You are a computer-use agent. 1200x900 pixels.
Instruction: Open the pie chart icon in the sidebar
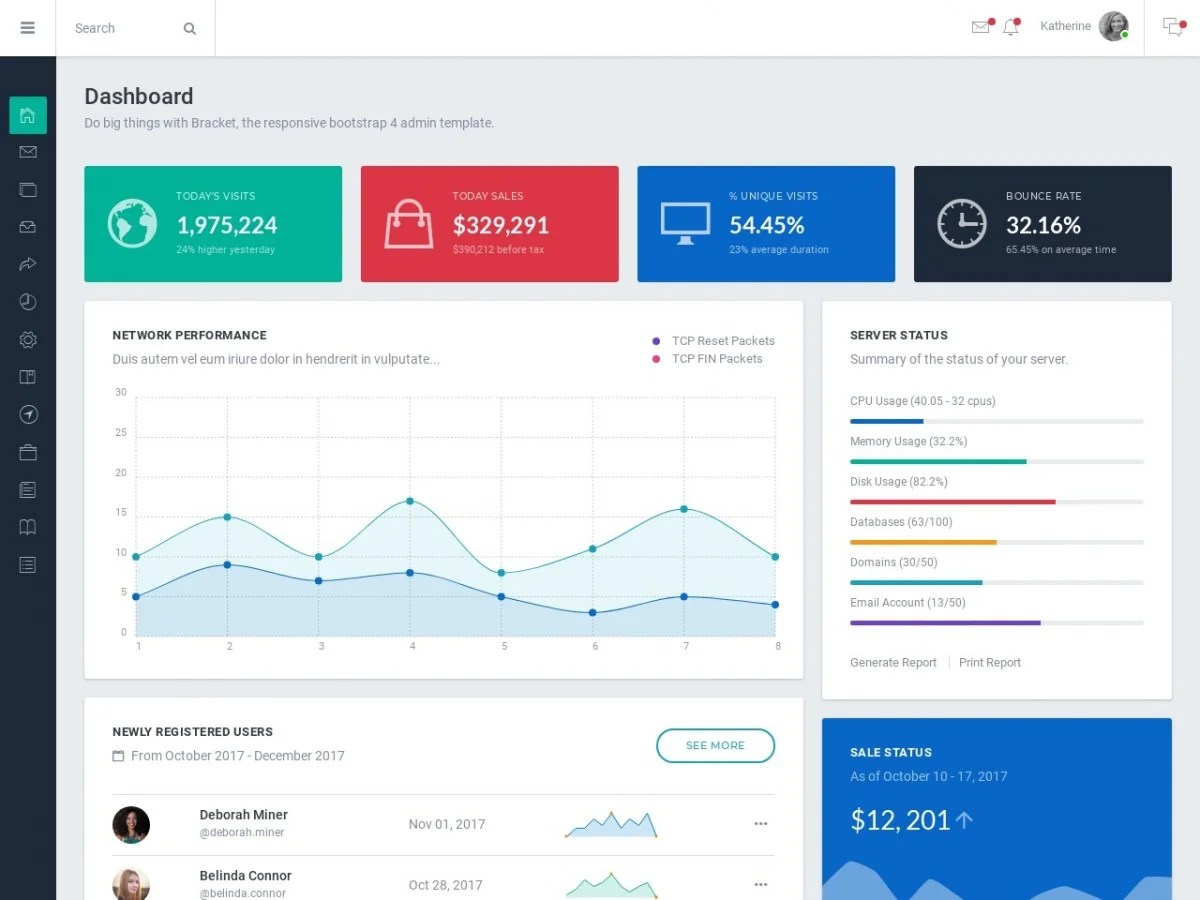pos(27,301)
